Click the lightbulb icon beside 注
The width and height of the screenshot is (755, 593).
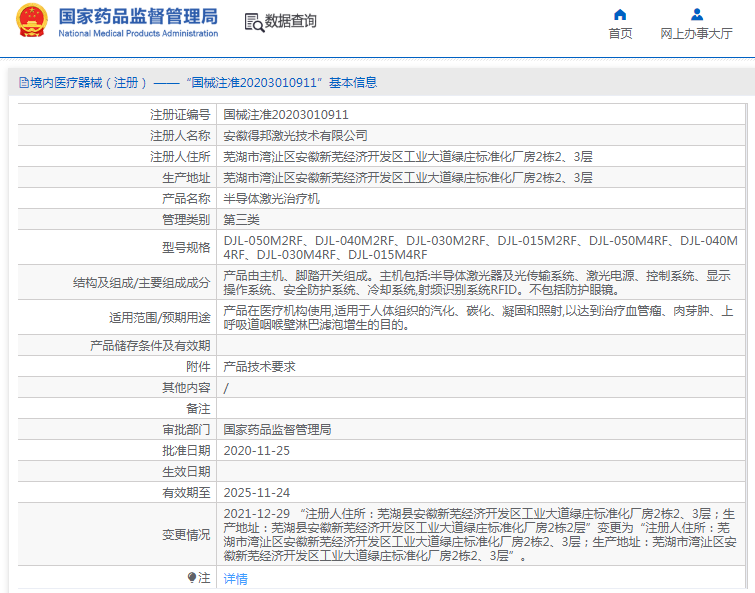(192, 577)
